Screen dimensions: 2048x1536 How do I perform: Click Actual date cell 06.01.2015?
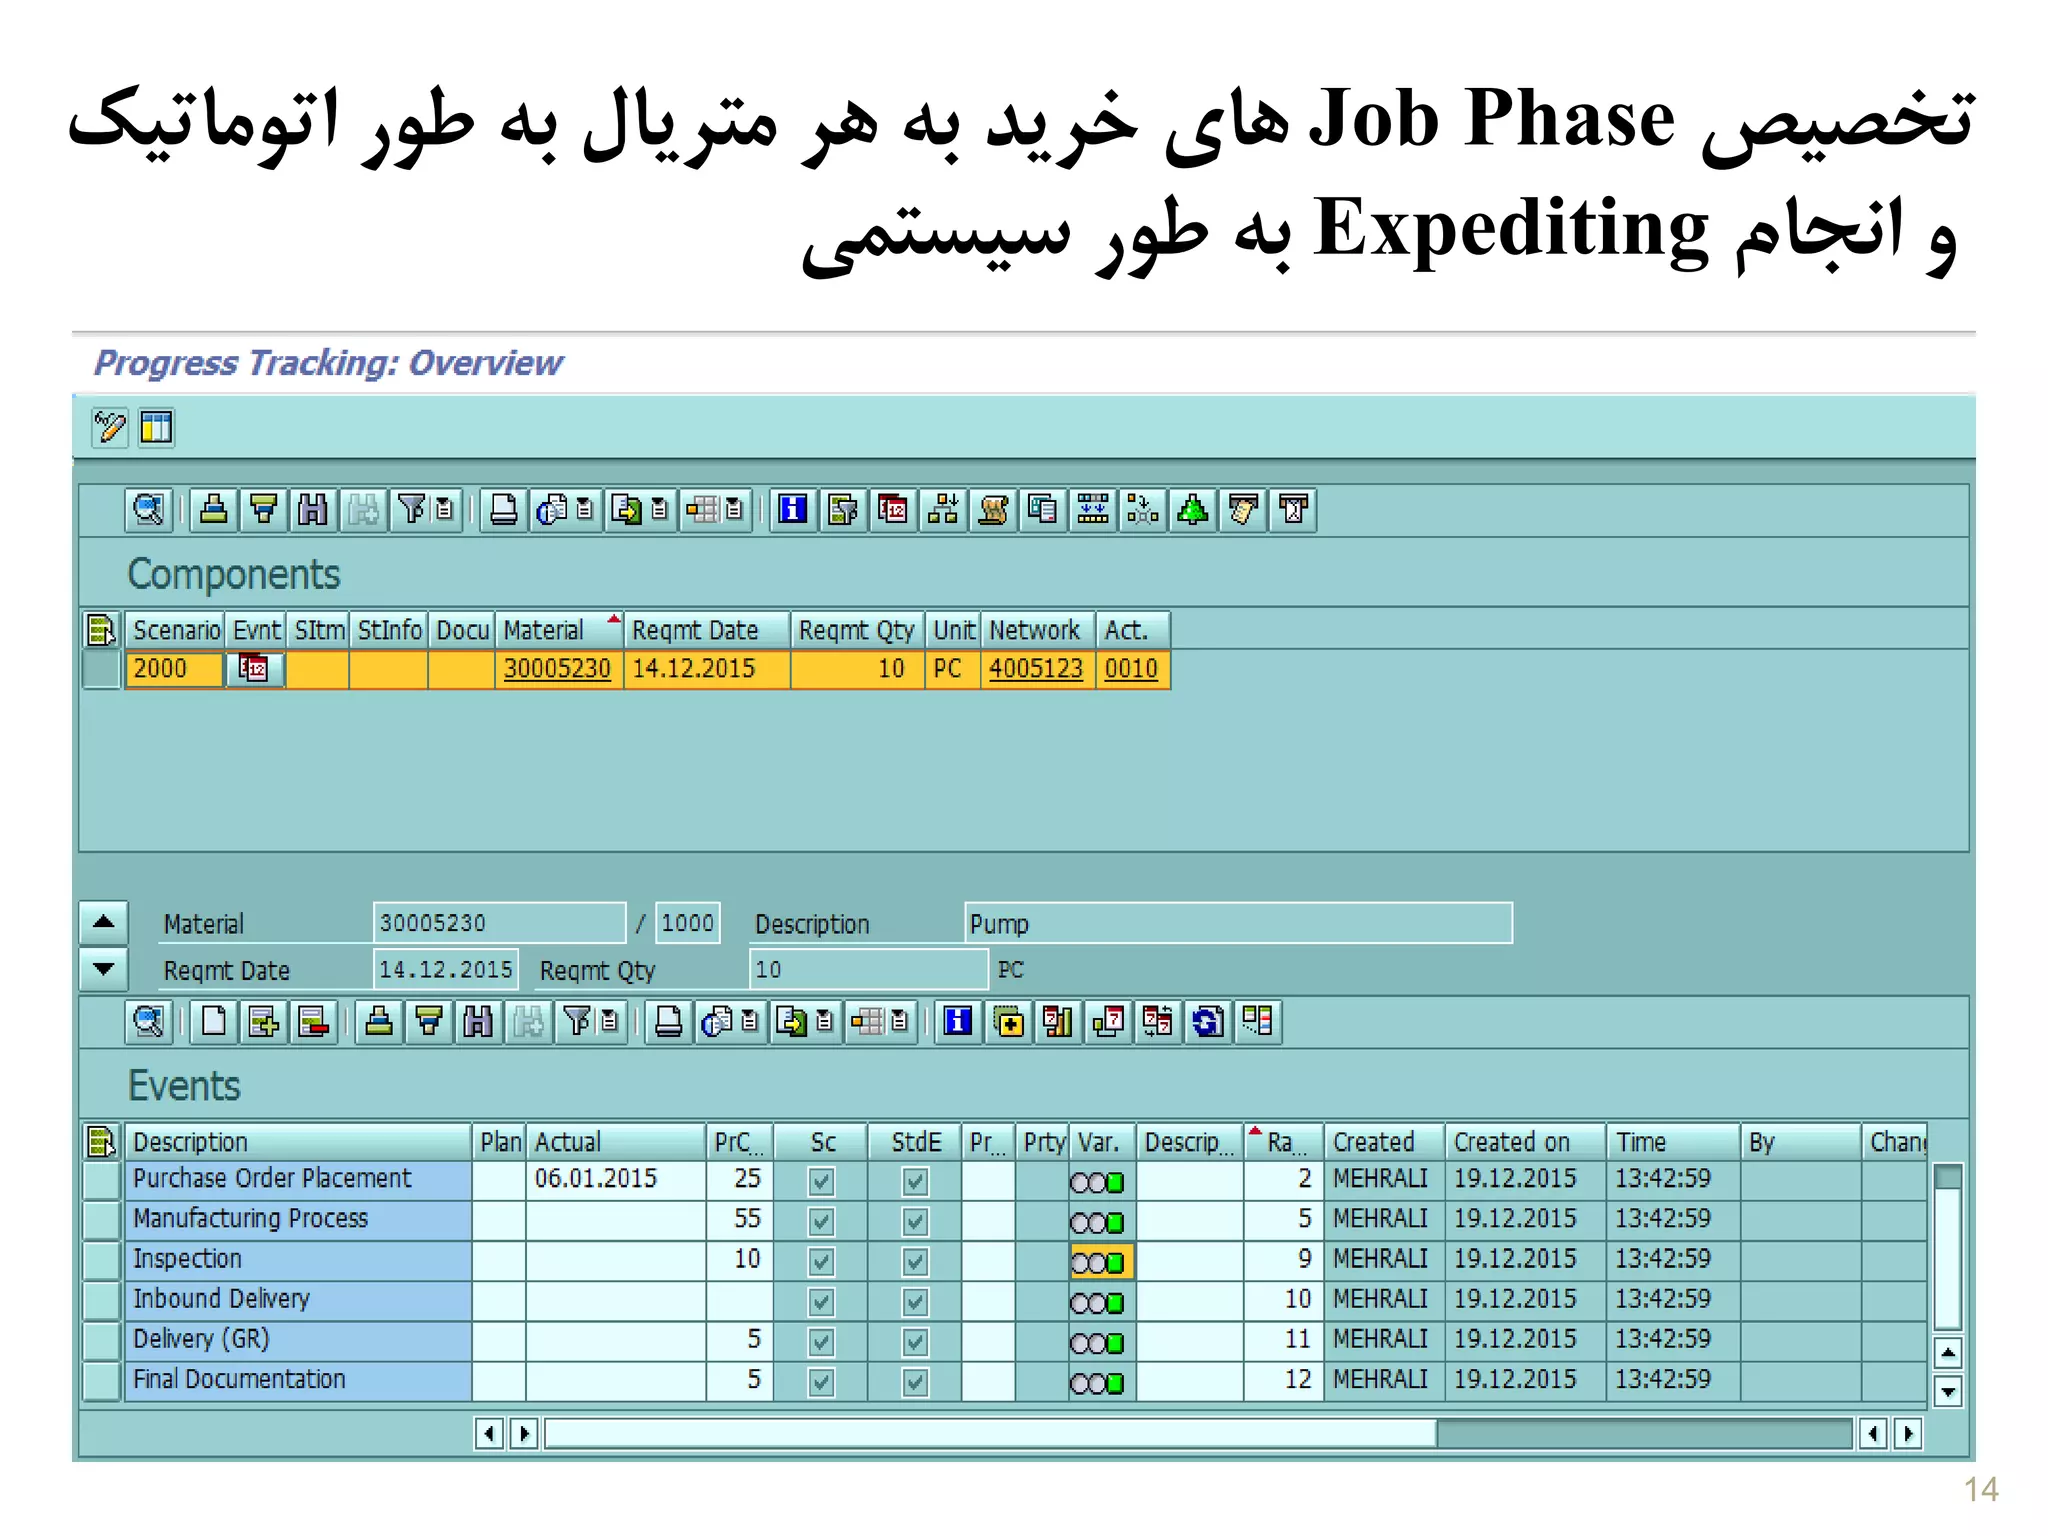pos(616,1178)
